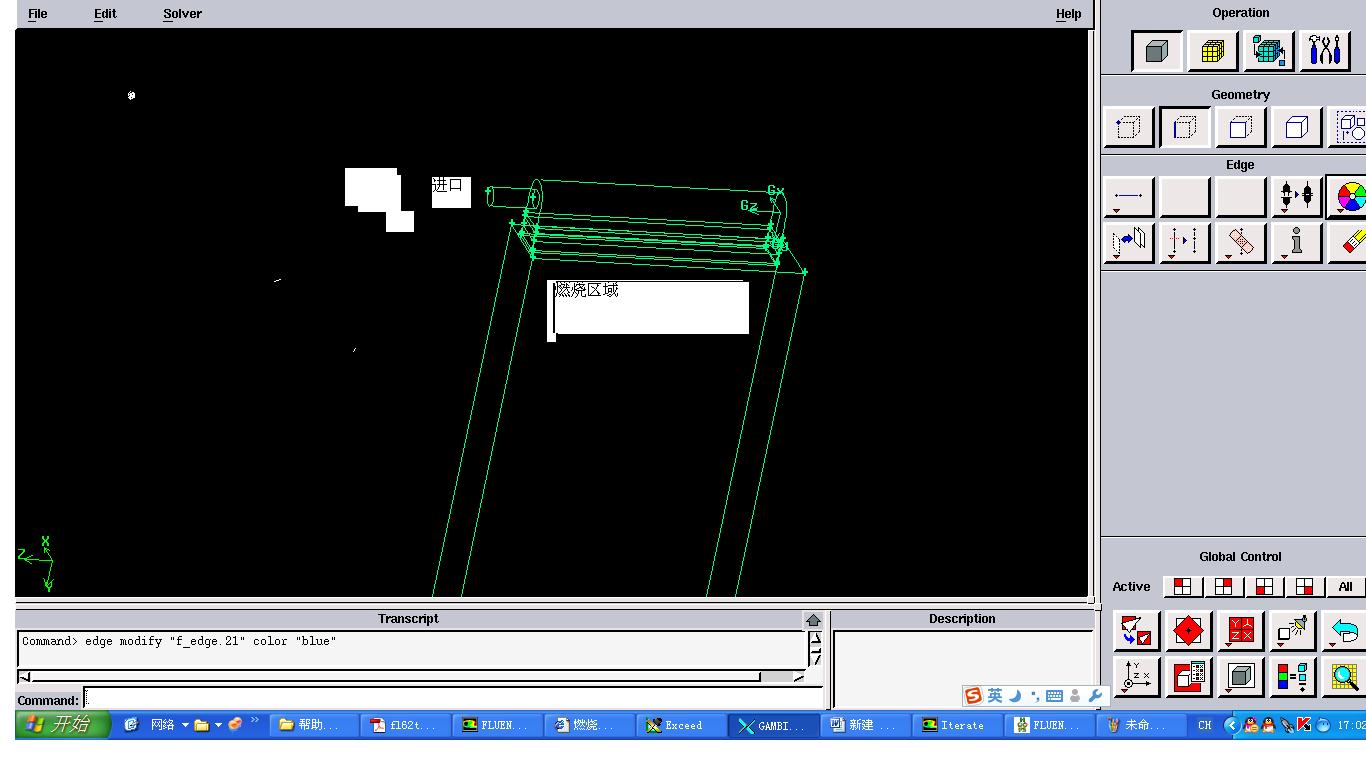
Task: Click the edge summary info button
Action: 1296,243
